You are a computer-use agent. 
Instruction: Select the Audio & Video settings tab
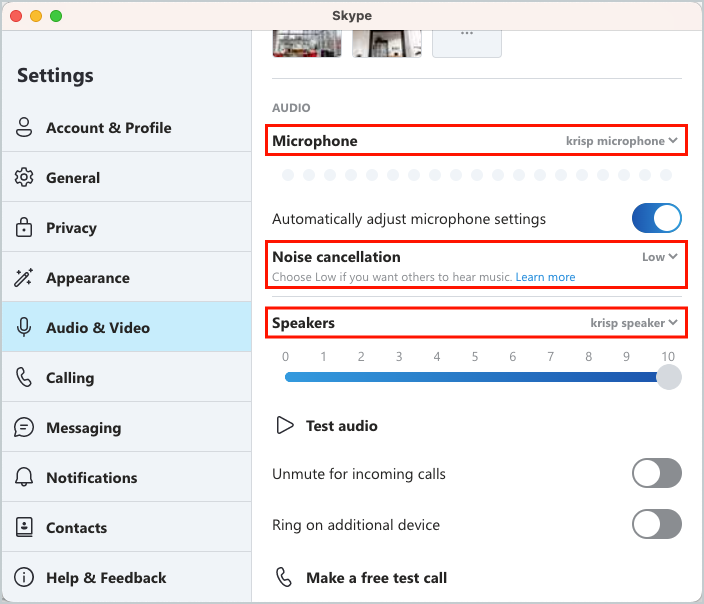[98, 328]
